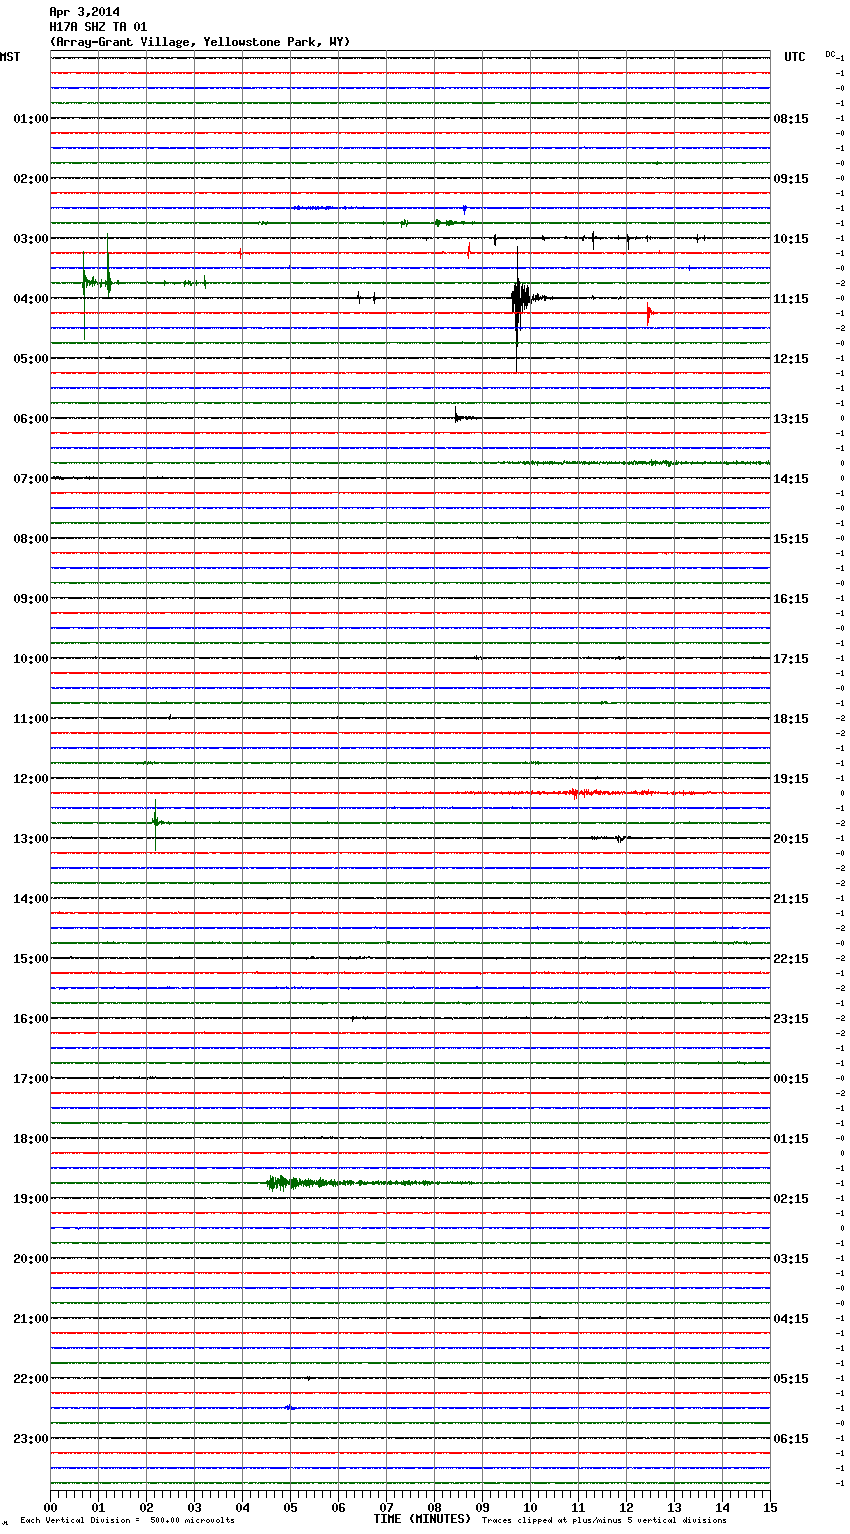The image size is (850, 1534).
Task: Click minute tick label '00' on bottom axis
Action: coord(51,1508)
